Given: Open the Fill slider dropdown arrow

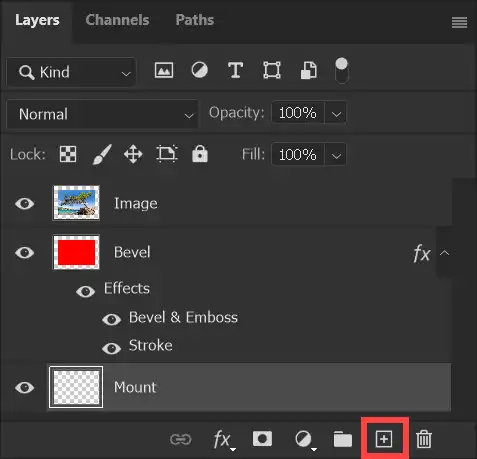Looking at the screenshot, I should [x=336, y=154].
